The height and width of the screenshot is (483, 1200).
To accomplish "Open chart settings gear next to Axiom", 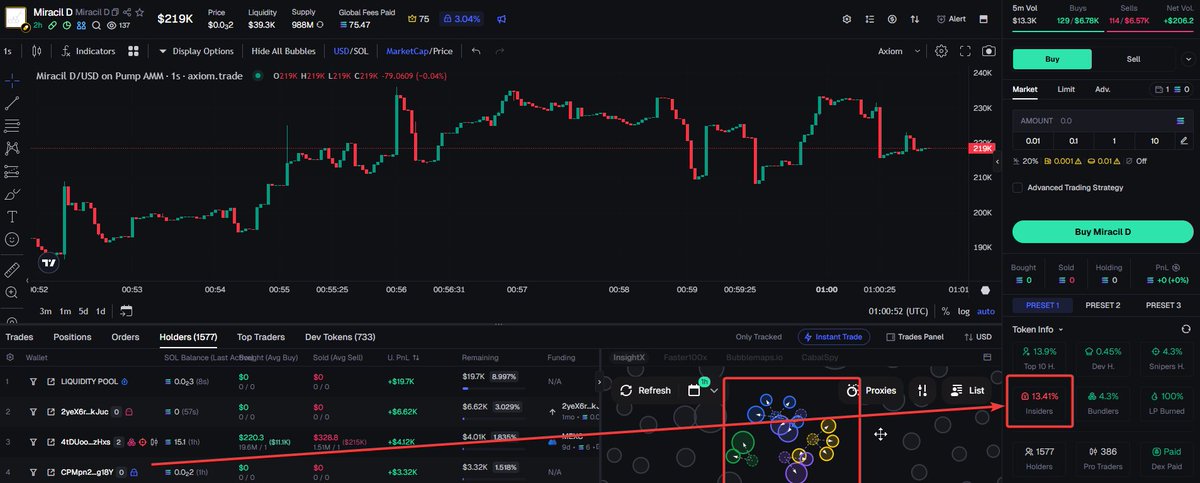I will pyautogui.click(x=941, y=51).
